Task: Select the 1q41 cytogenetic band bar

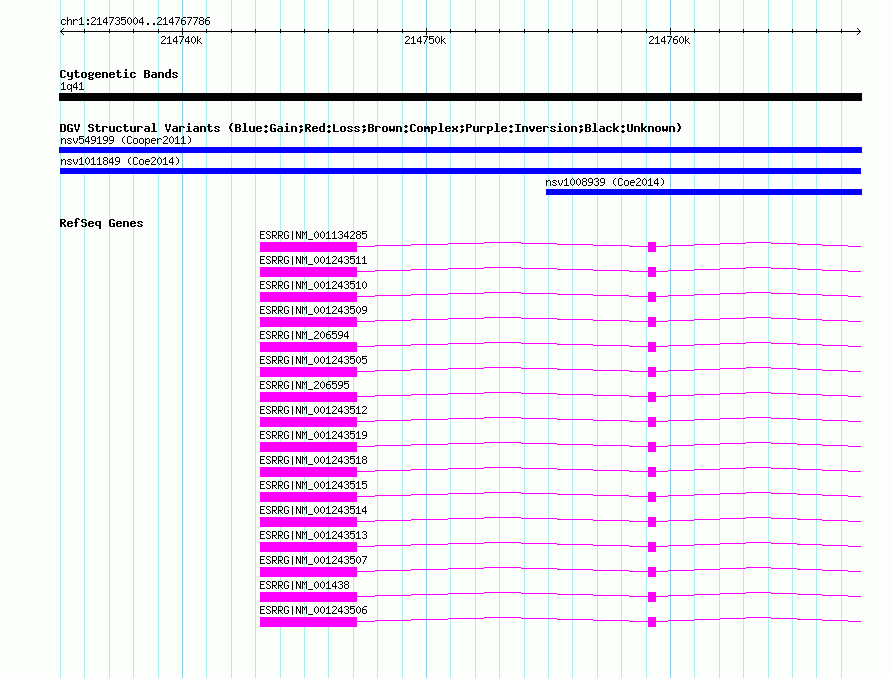Action: (460, 97)
